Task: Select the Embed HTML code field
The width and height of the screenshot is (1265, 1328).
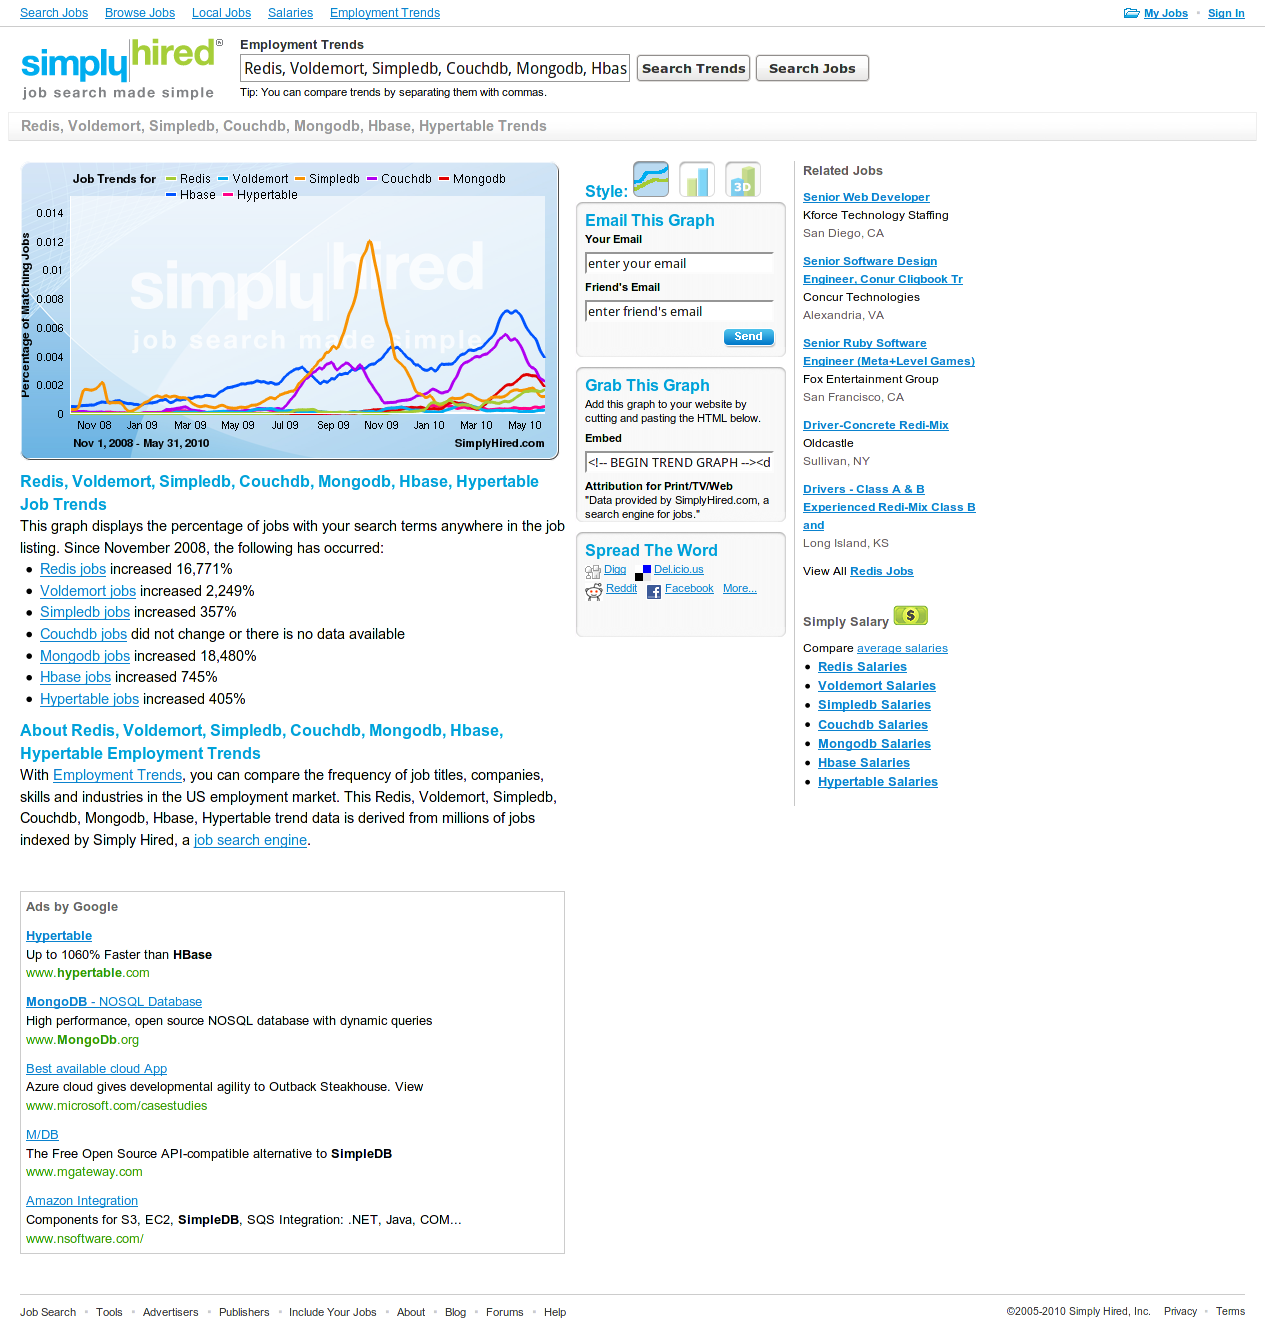Action: point(679,462)
